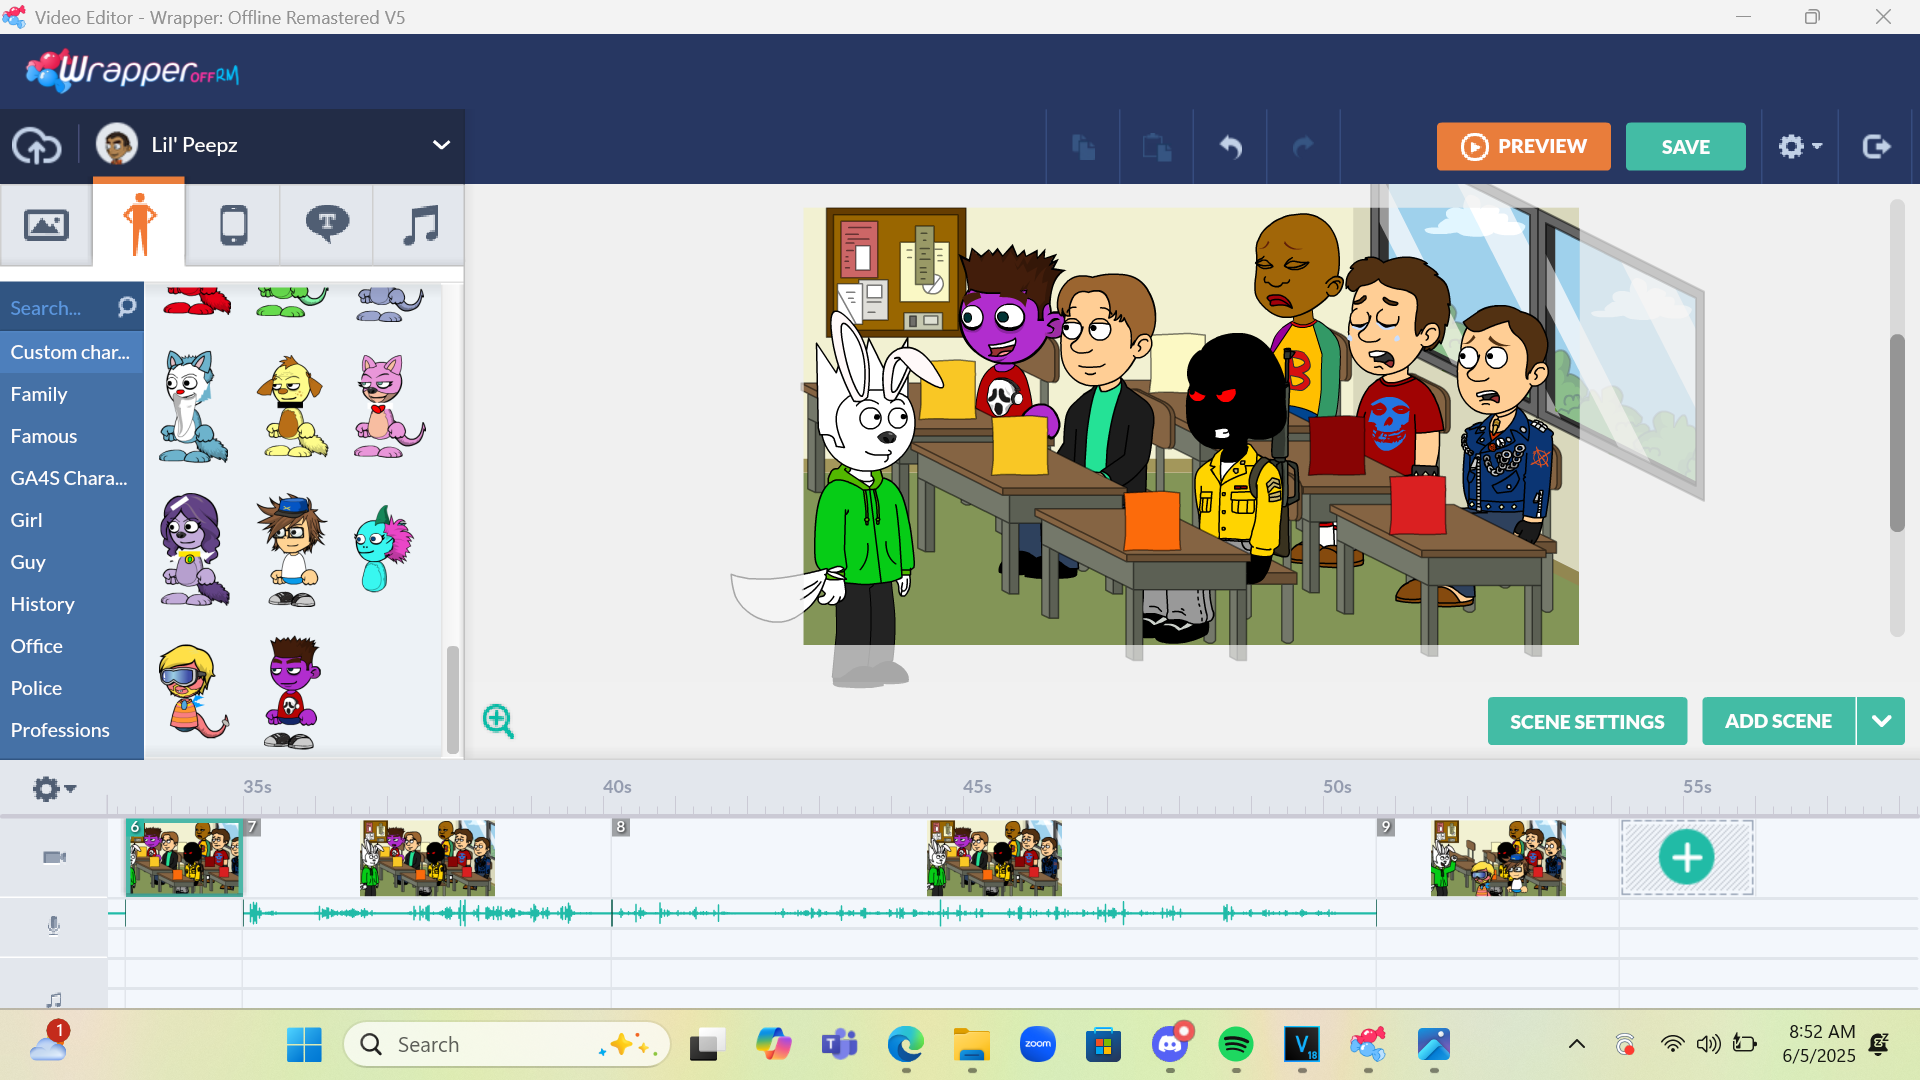The image size is (1920, 1080).
Task: Click the copy icon in toolbar
Action: pyautogui.click(x=1084, y=147)
